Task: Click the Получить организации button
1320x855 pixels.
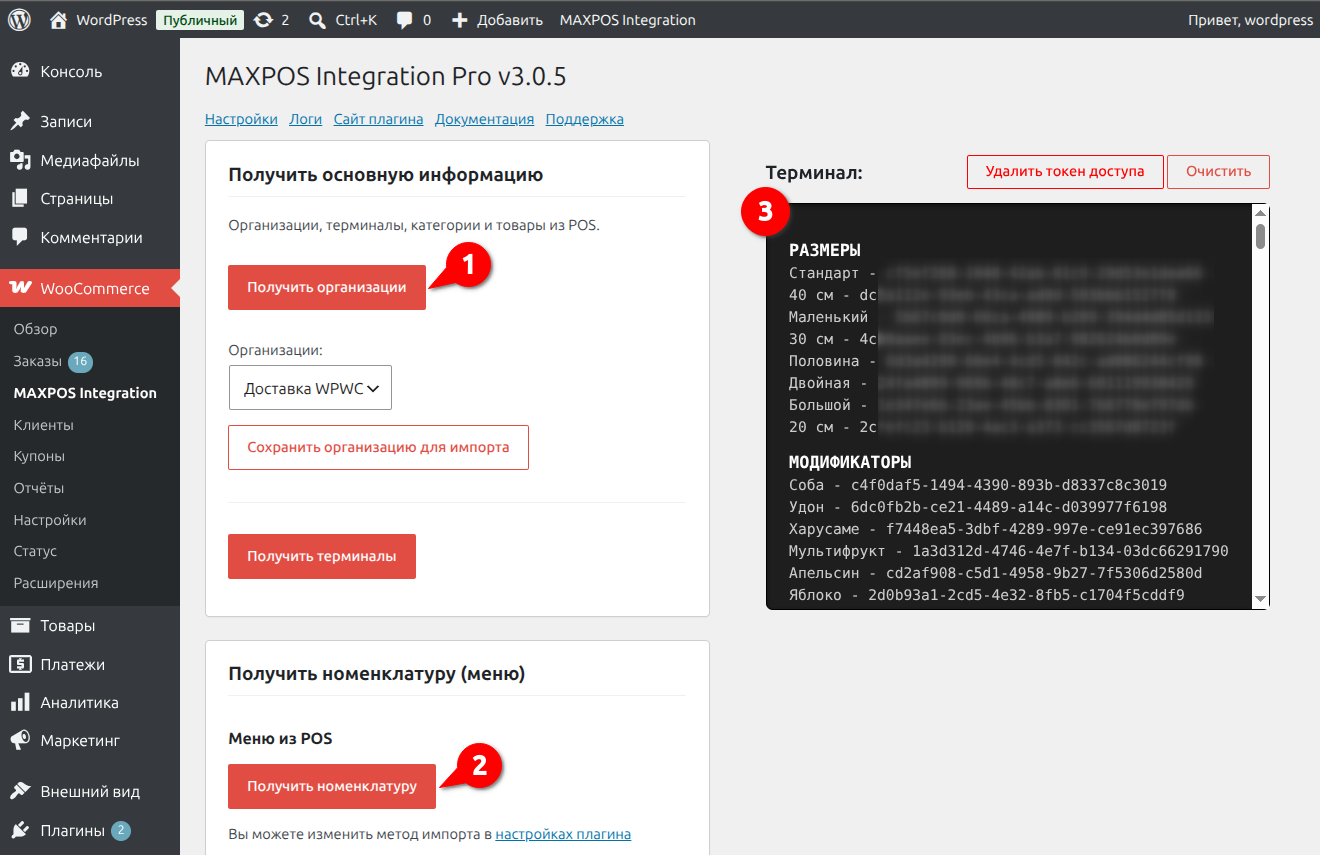Action: click(x=327, y=287)
